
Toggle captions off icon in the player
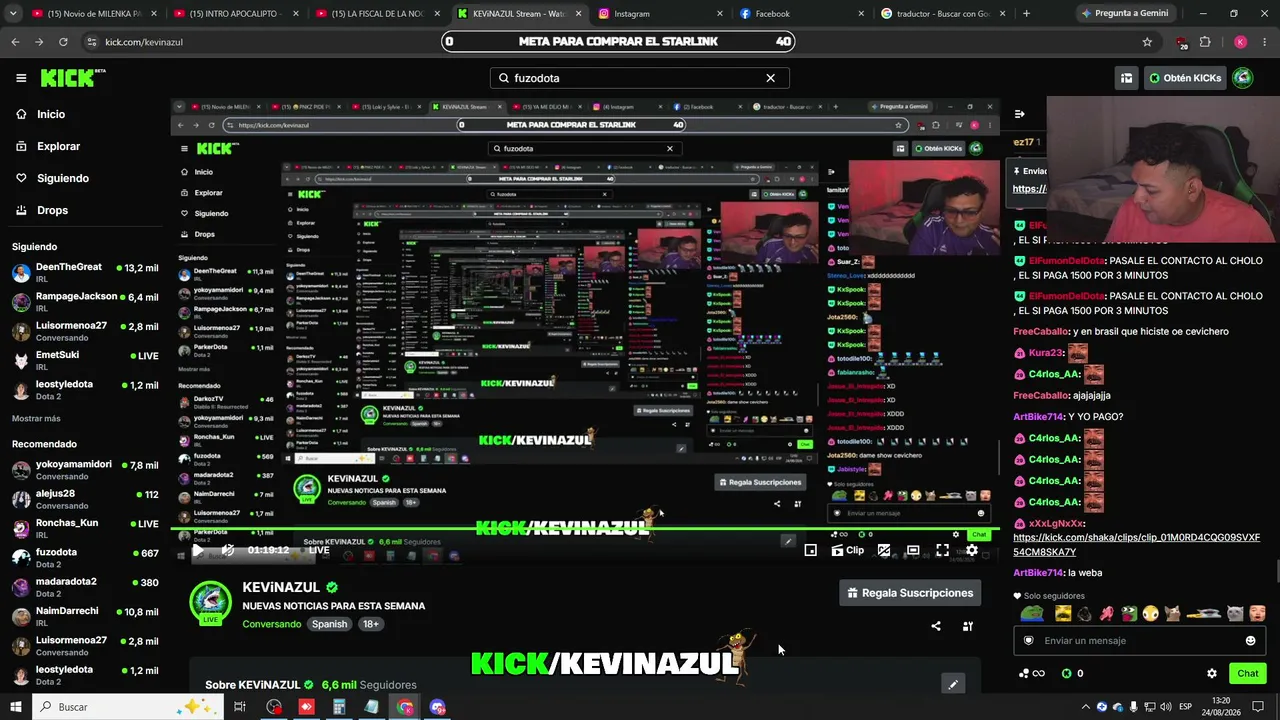pyautogui.click(x=884, y=550)
